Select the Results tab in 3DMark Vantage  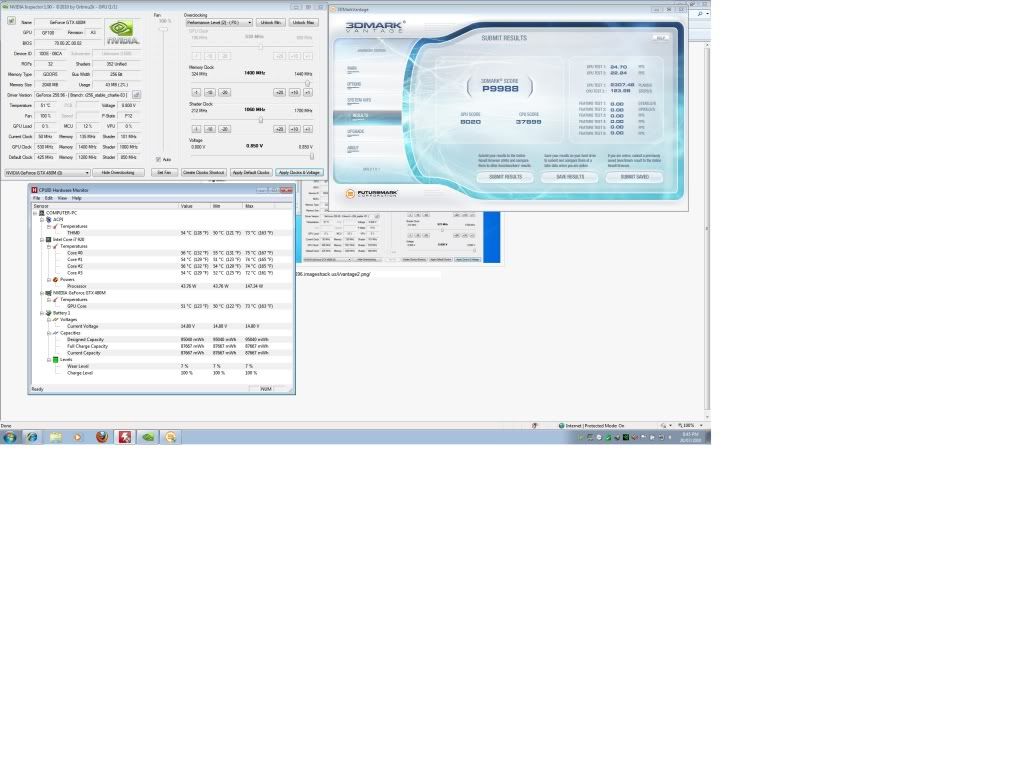[367, 117]
